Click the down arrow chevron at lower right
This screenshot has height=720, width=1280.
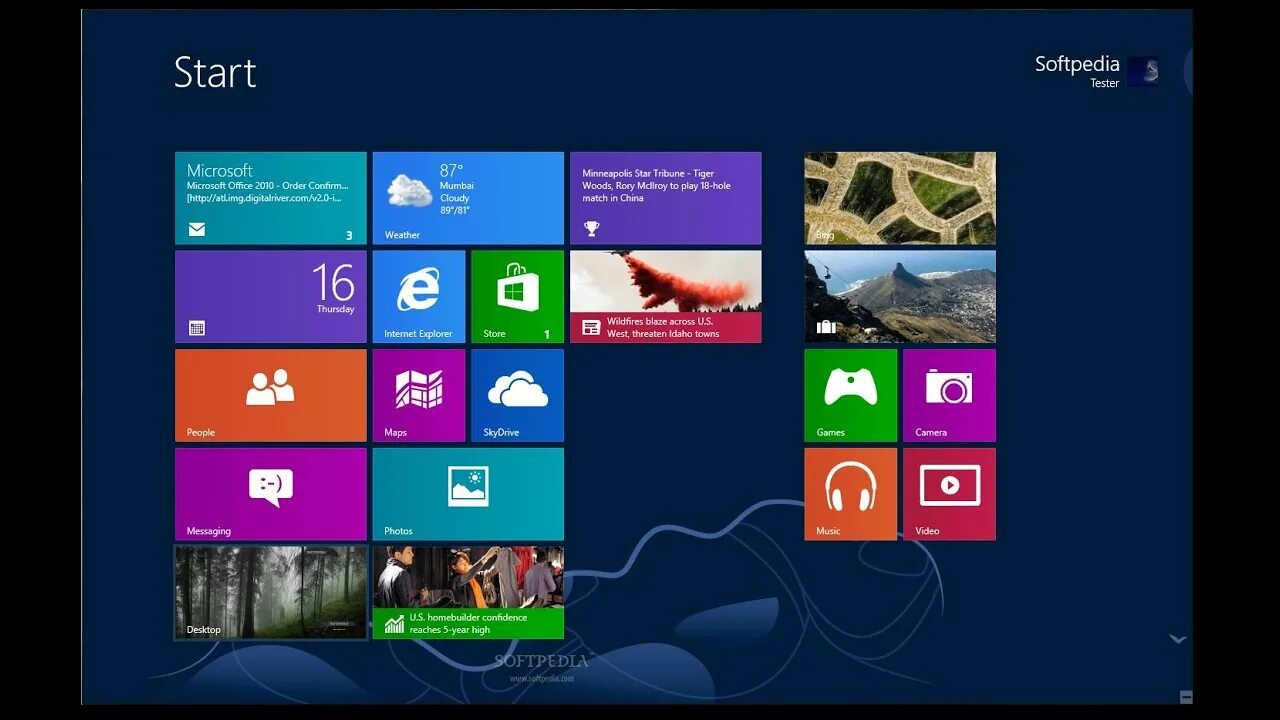1178,639
